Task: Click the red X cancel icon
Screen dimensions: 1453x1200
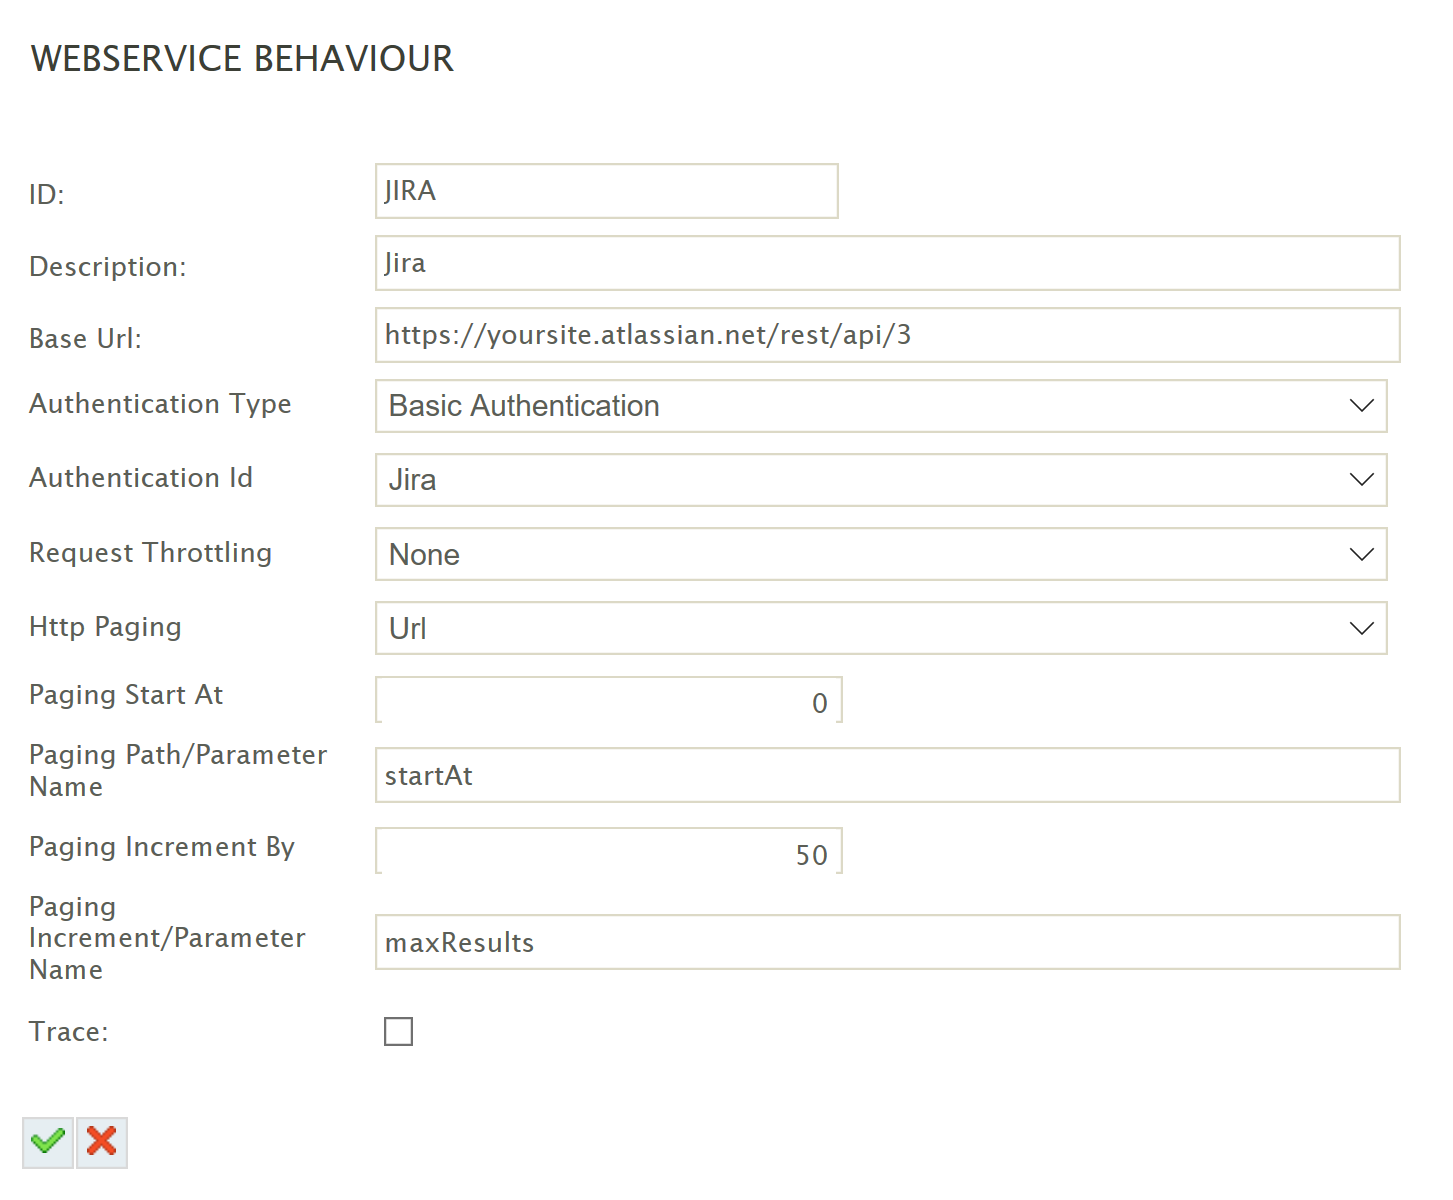Action: tap(102, 1141)
